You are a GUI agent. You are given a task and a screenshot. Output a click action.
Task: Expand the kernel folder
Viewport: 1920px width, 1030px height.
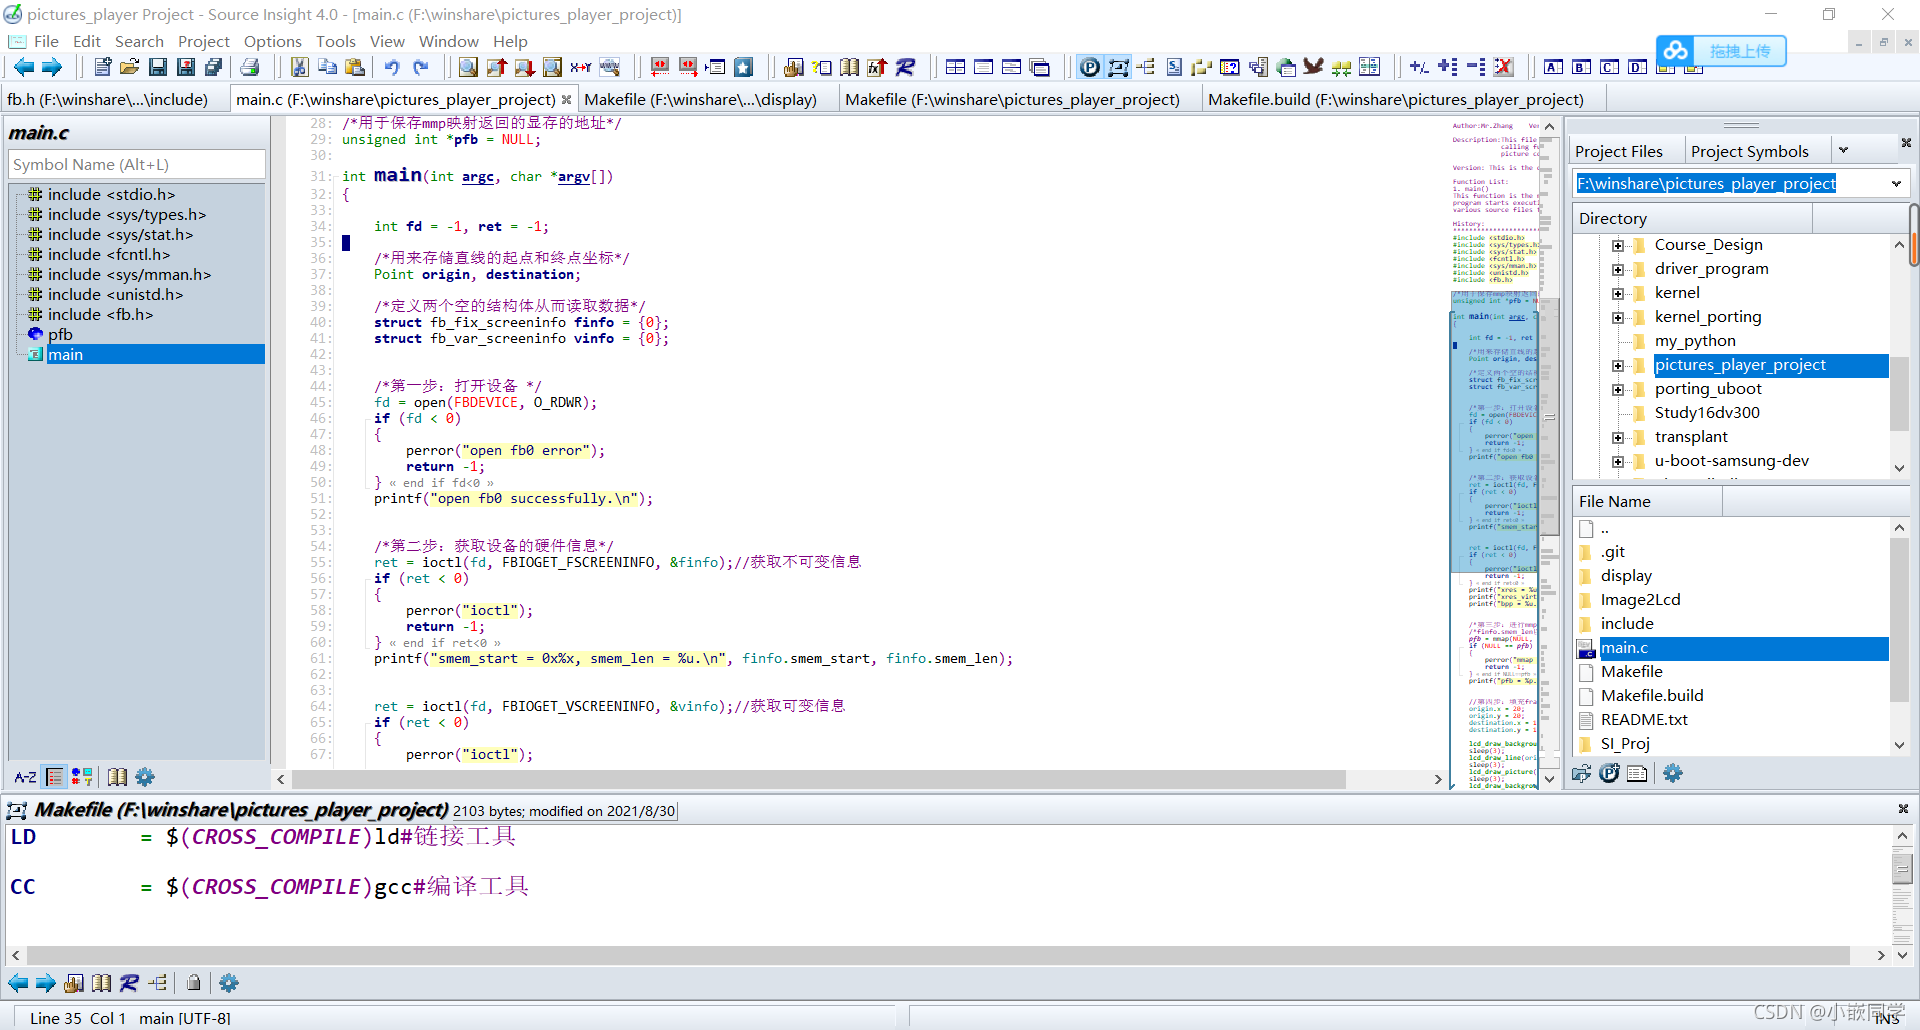tap(1618, 293)
